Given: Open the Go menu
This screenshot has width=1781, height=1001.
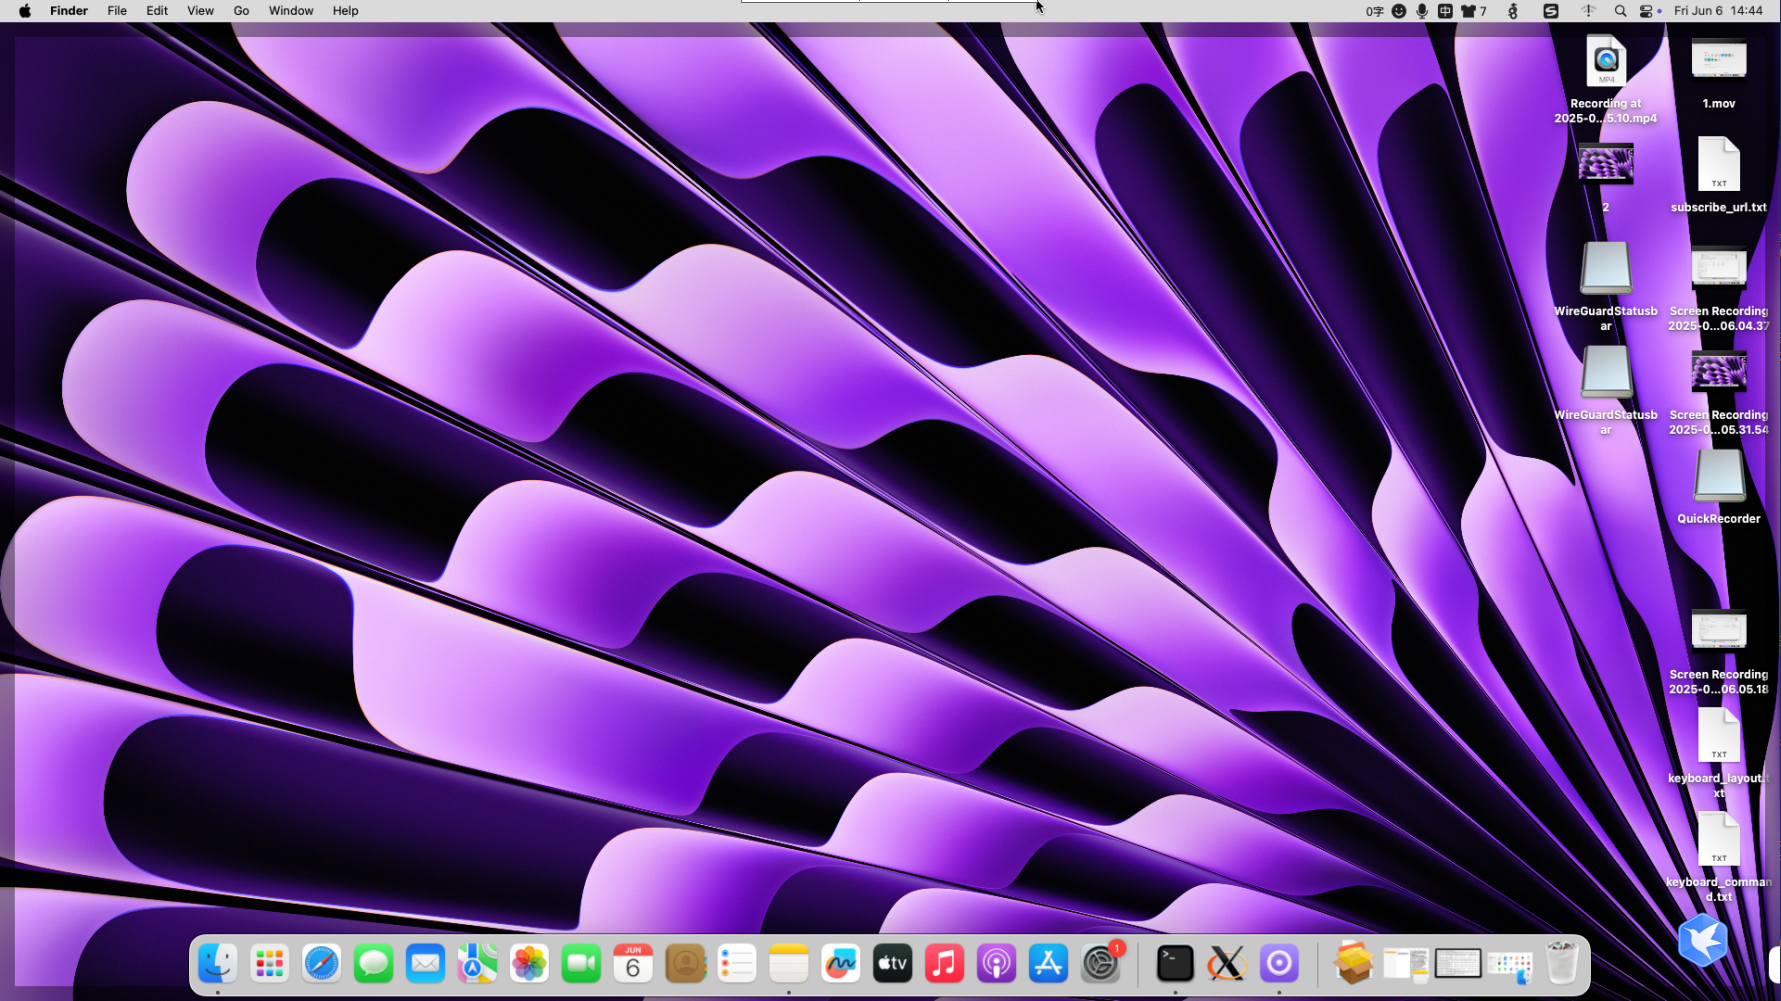Looking at the screenshot, I should click(x=241, y=11).
